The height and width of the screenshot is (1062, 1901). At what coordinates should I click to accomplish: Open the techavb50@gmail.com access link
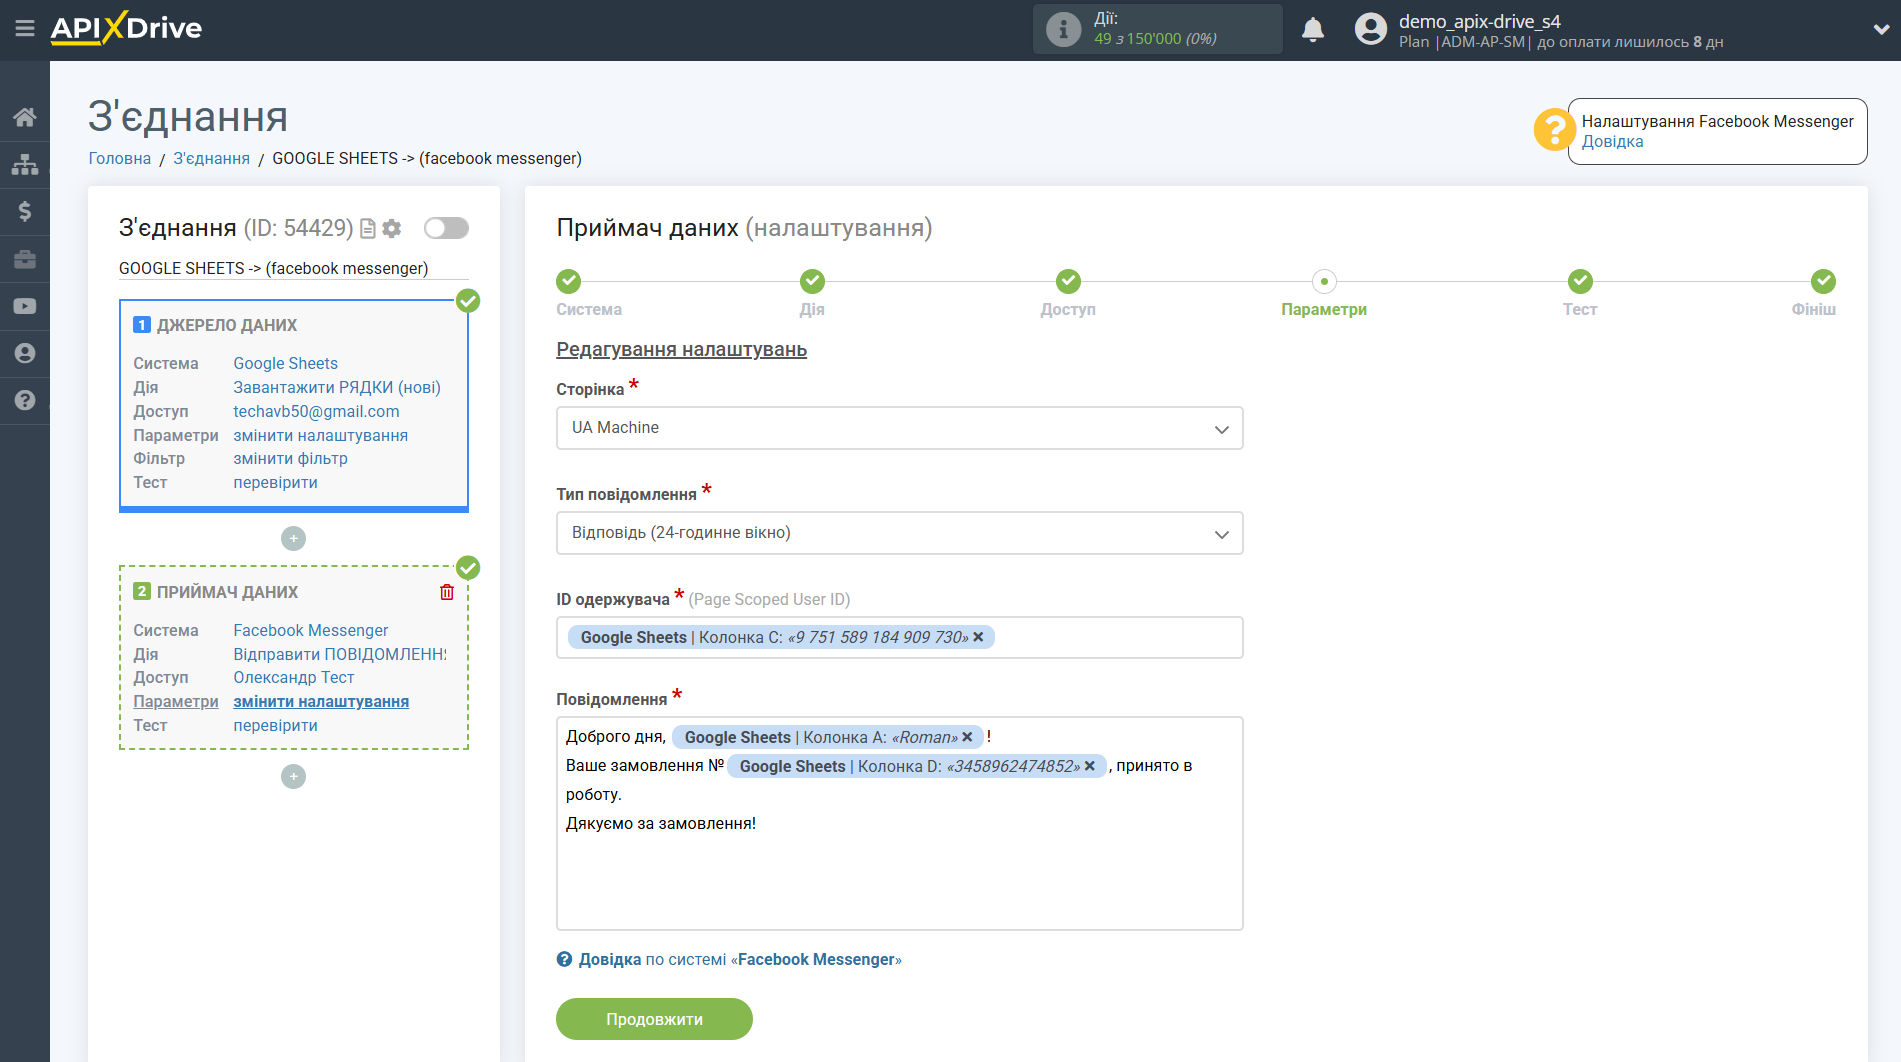(316, 411)
